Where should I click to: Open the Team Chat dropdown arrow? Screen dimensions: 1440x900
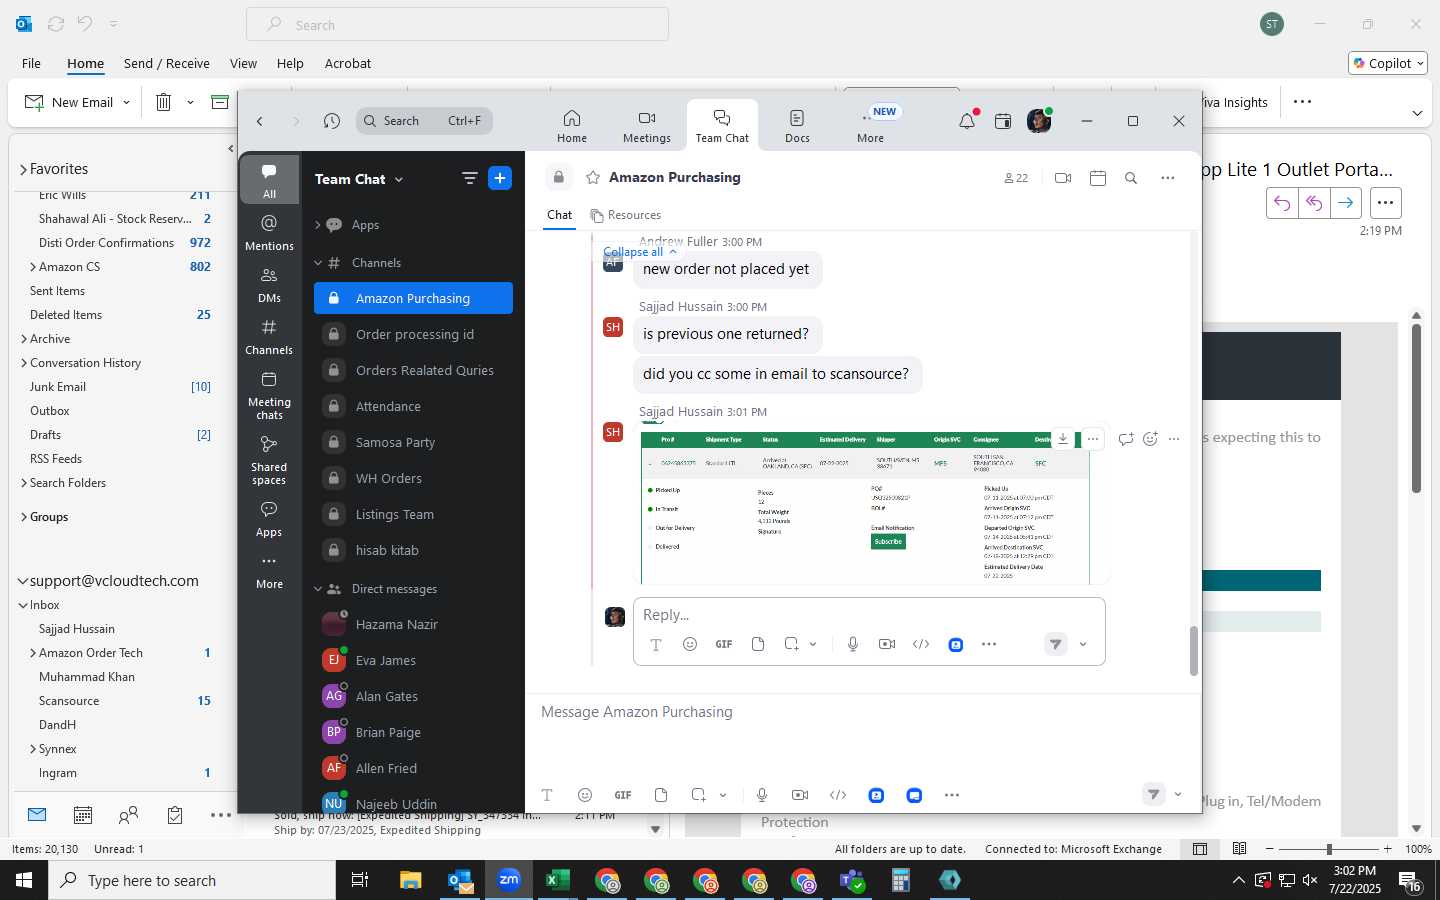[399, 179]
